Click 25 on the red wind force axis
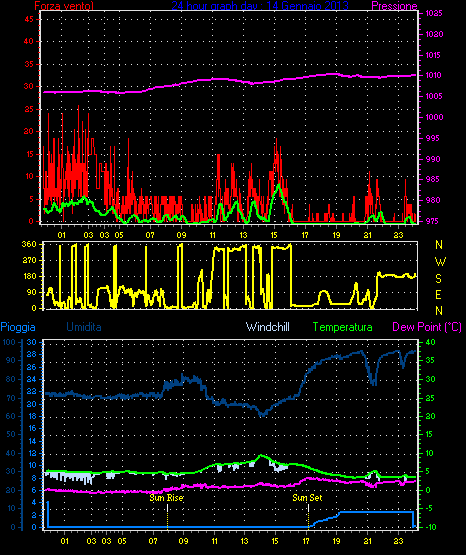Screen dimensions: 466x555 tap(29, 109)
